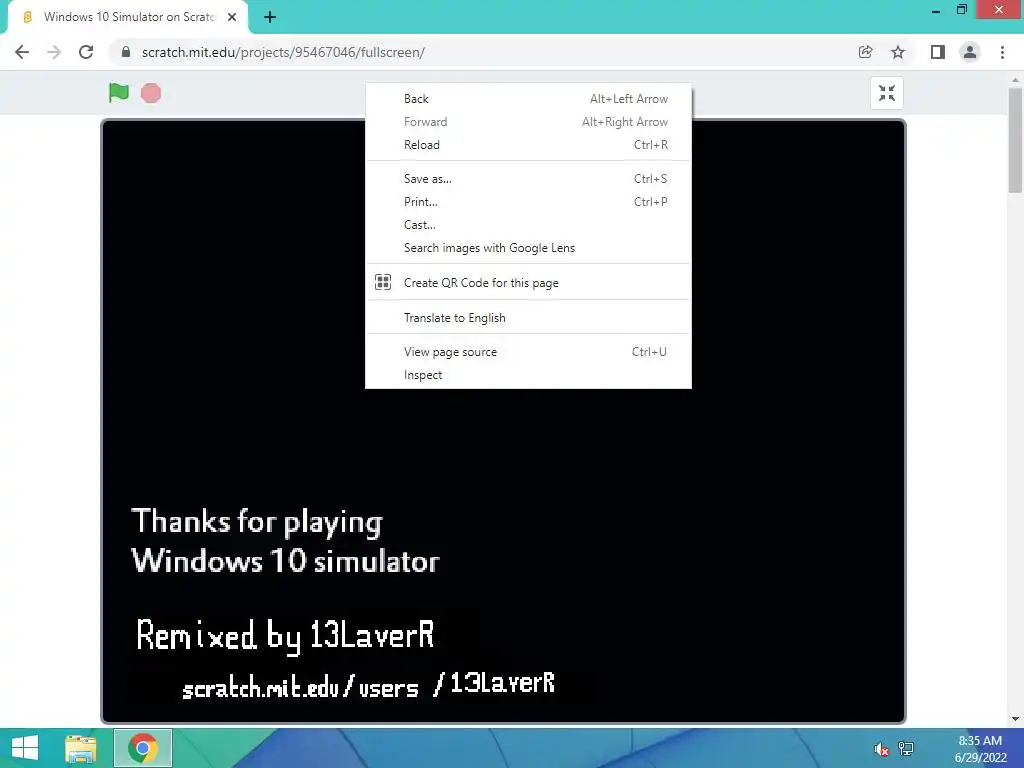Go back using the browser back arrow
Screen dimensions: 1024x768
[x=22, y=52]
